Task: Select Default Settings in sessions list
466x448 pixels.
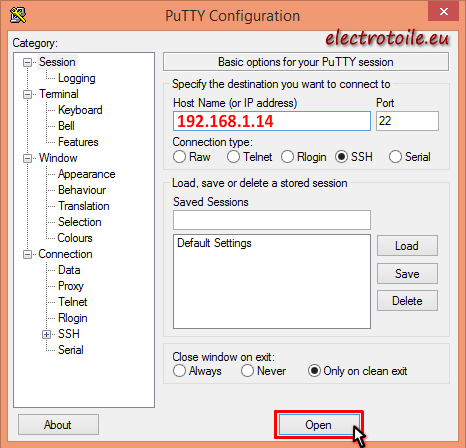Action: [214, 243]
